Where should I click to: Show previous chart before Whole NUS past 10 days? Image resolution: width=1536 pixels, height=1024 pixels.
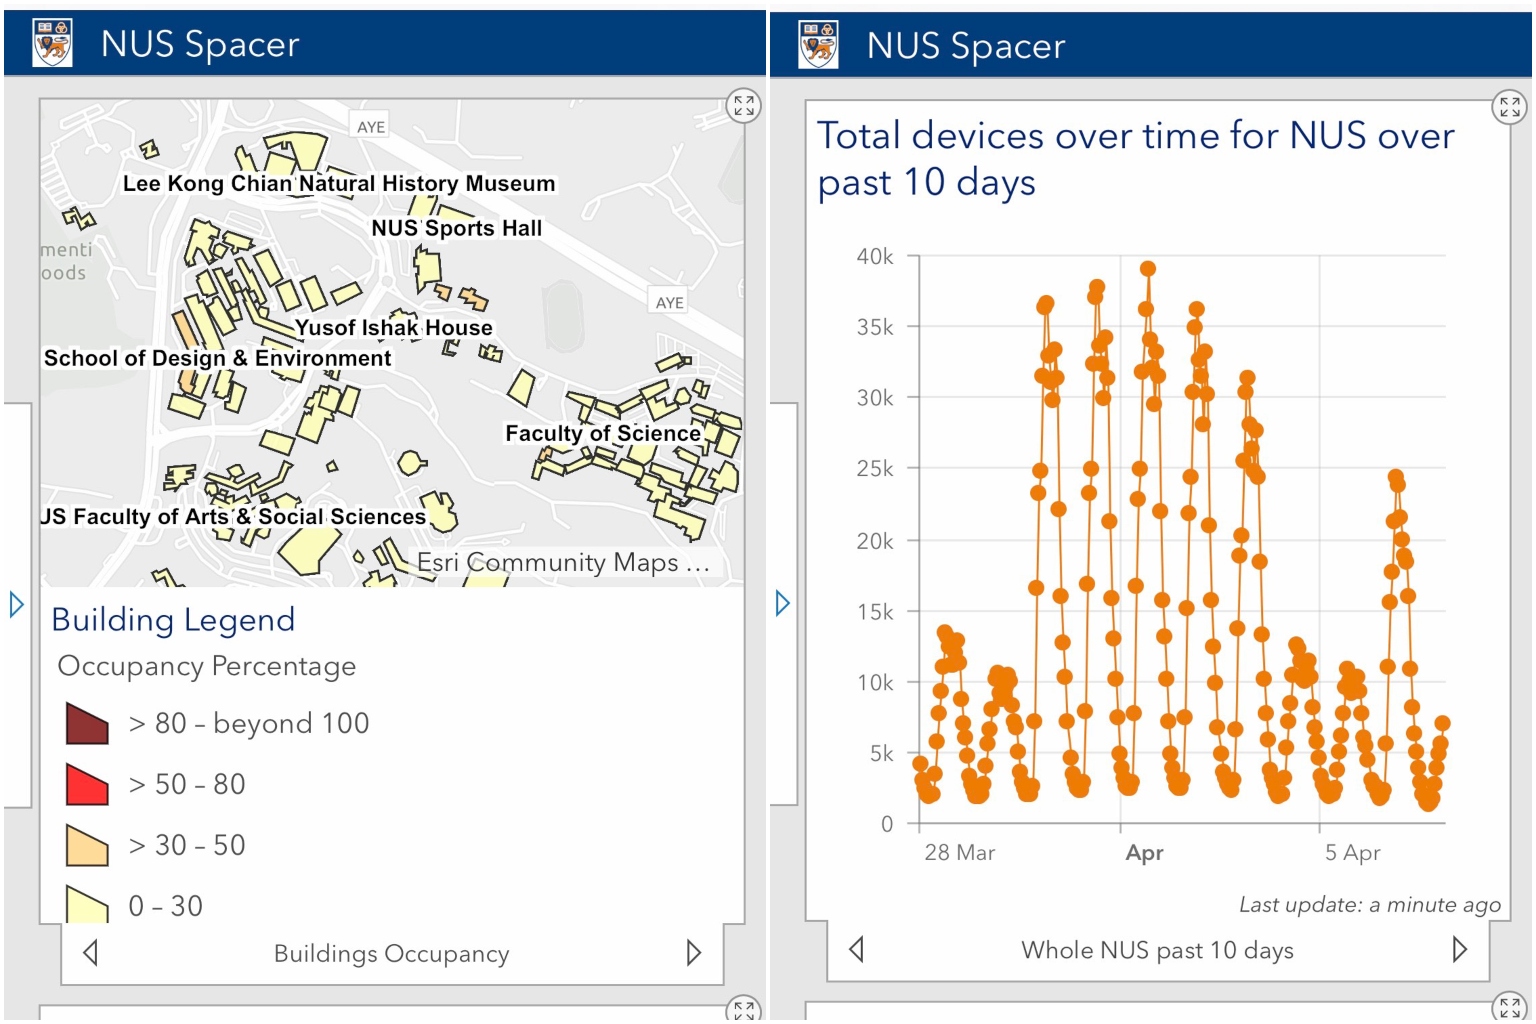(x=857, y=949)
